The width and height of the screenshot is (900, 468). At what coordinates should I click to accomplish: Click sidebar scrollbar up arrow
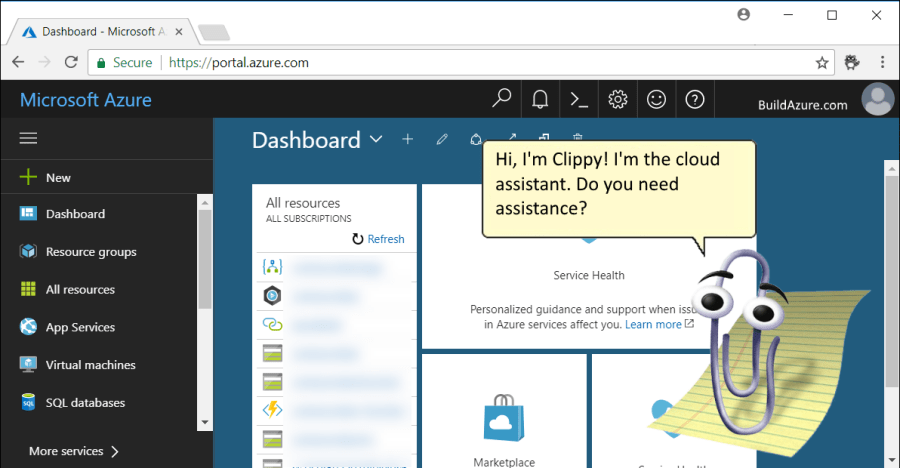[205, 203]
